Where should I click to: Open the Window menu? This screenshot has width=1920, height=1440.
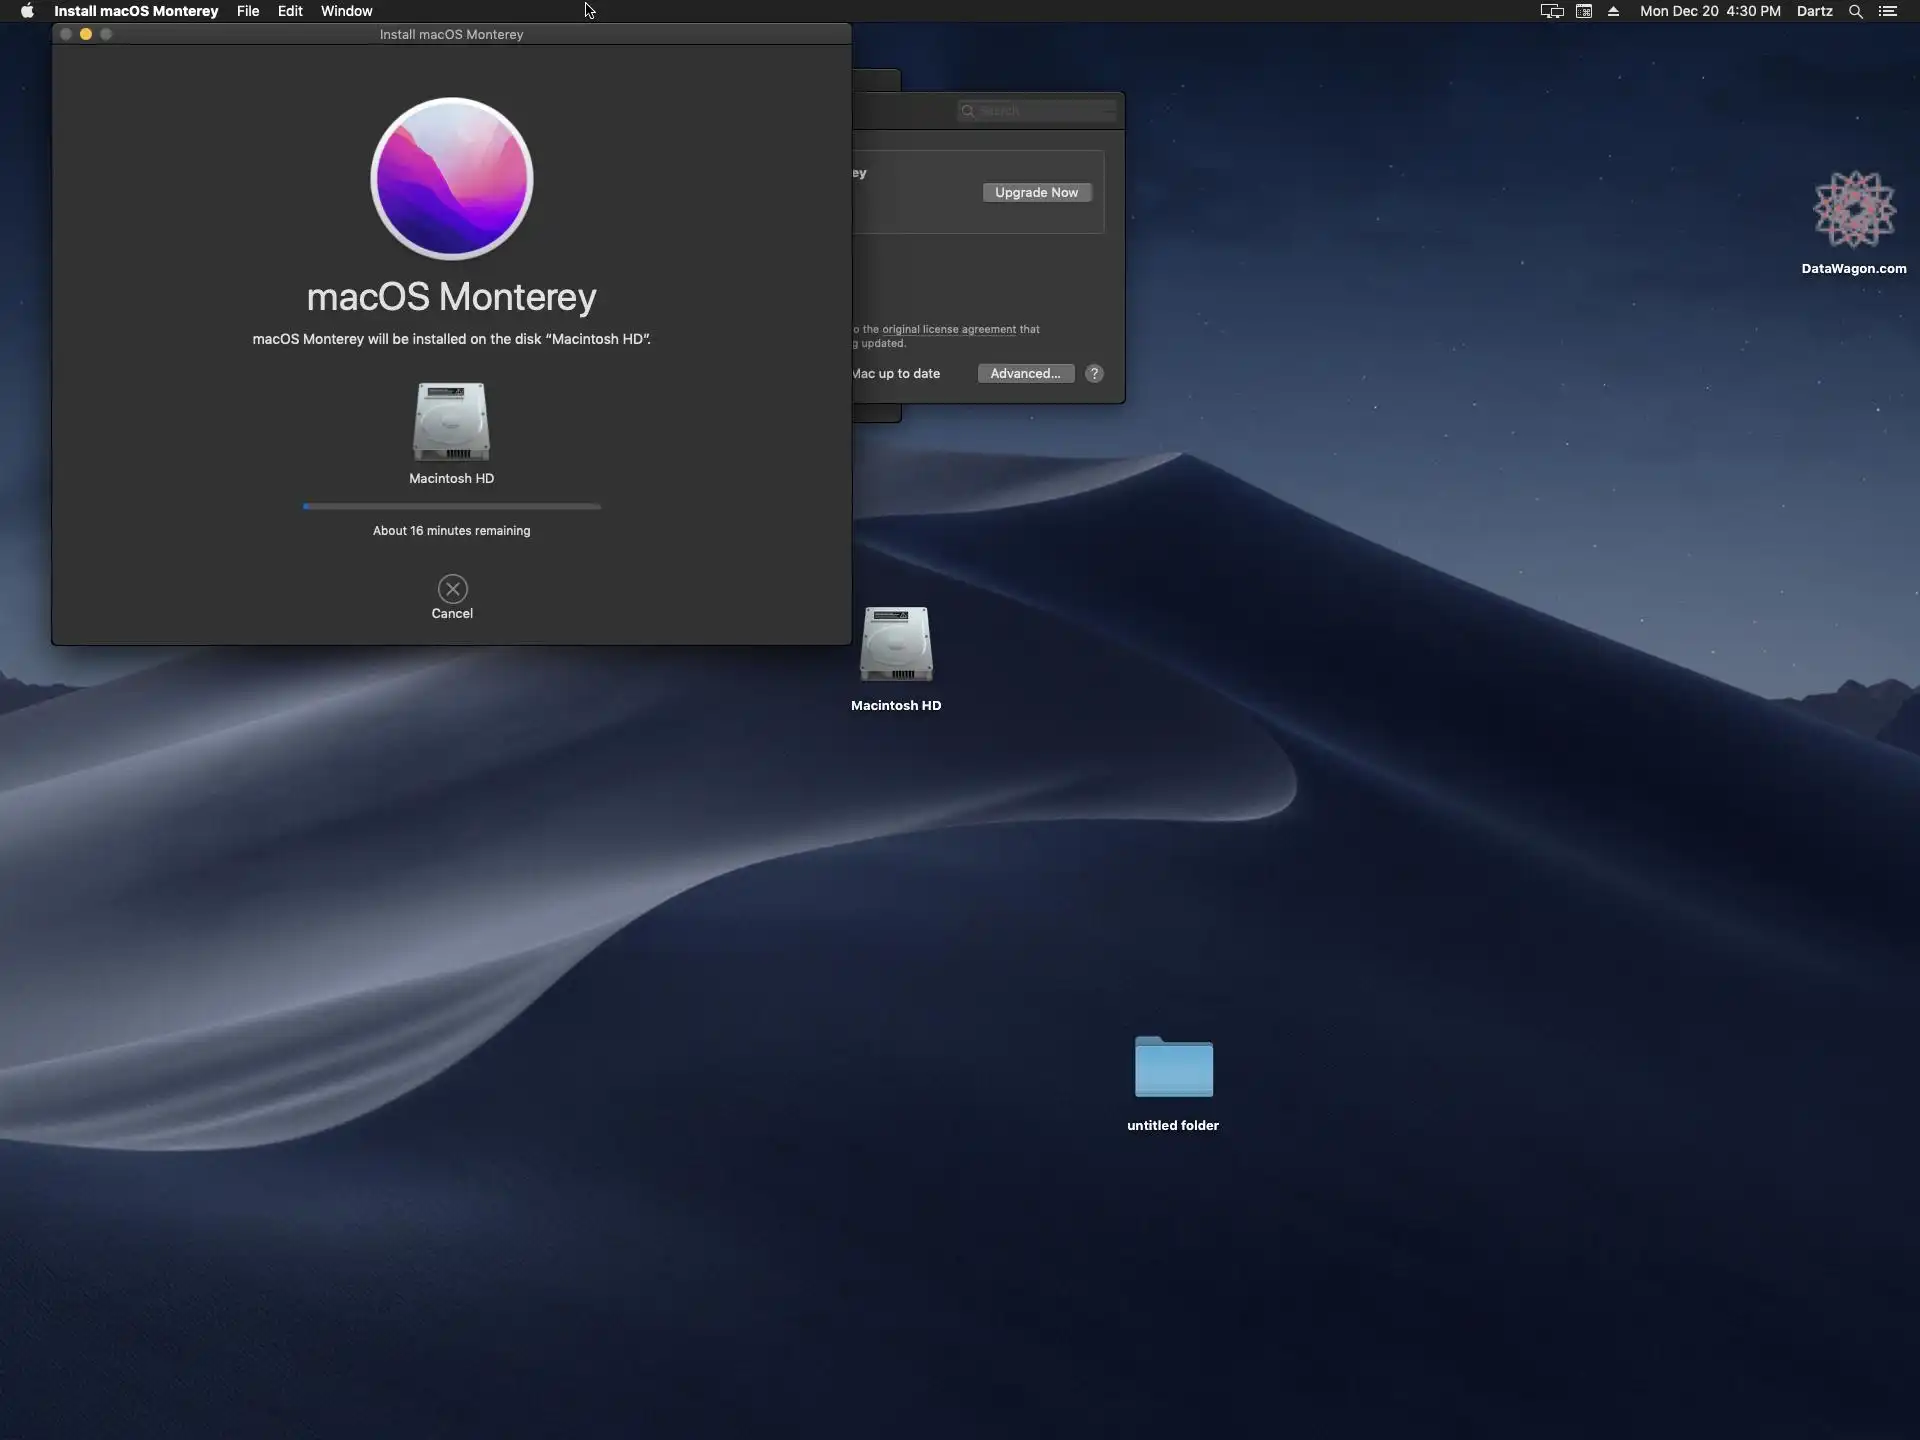tap(346, 11)
